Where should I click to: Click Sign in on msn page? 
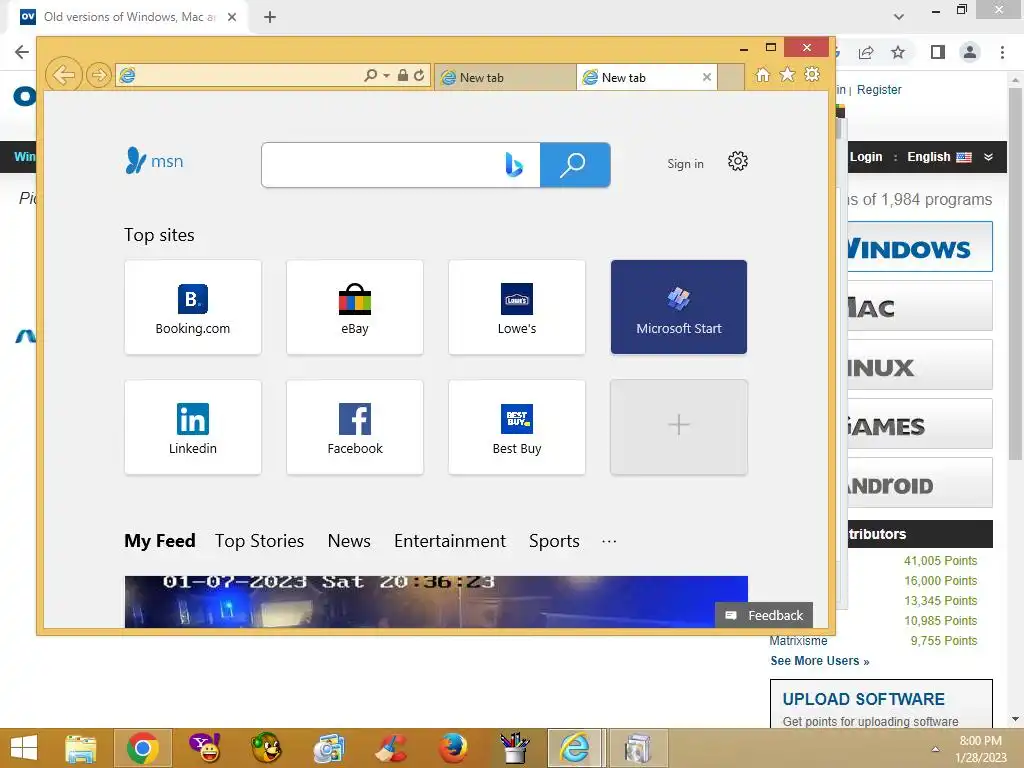[x=685, y=164]
